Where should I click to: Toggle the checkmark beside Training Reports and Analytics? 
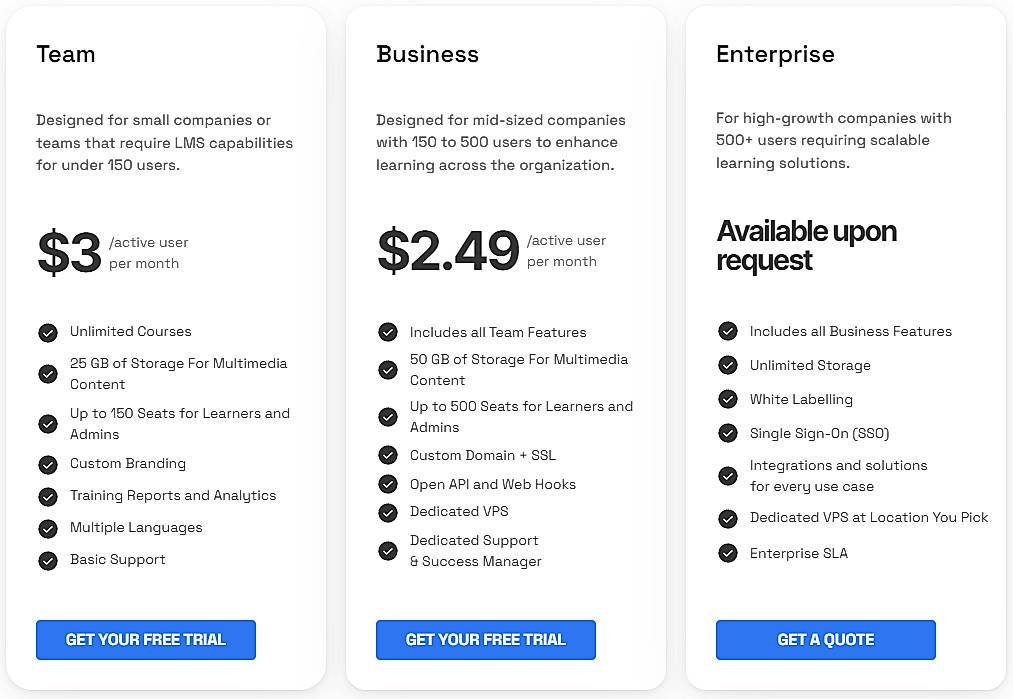point(48,495)
